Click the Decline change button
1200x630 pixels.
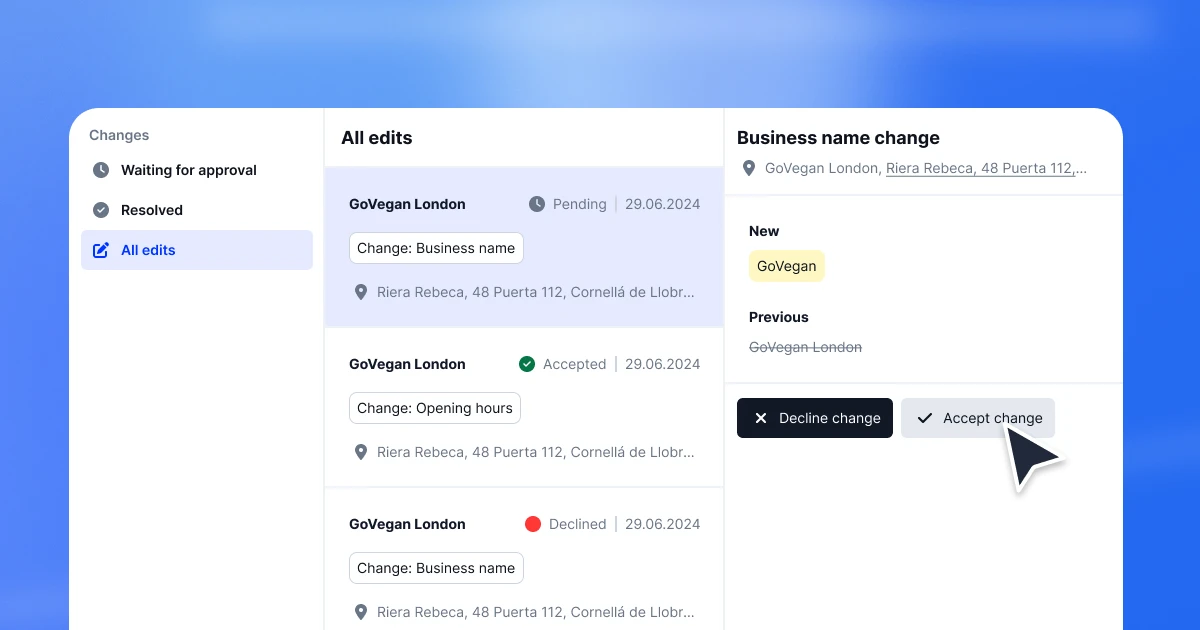814,418
